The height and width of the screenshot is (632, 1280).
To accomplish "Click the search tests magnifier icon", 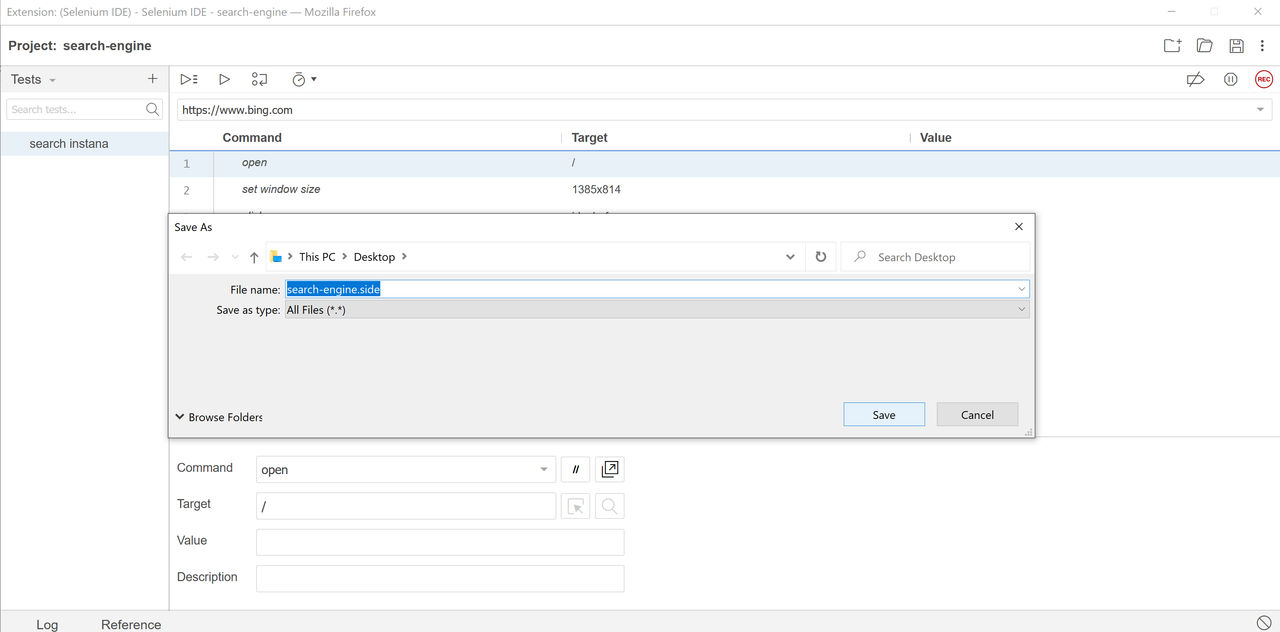I will [153, 109].
